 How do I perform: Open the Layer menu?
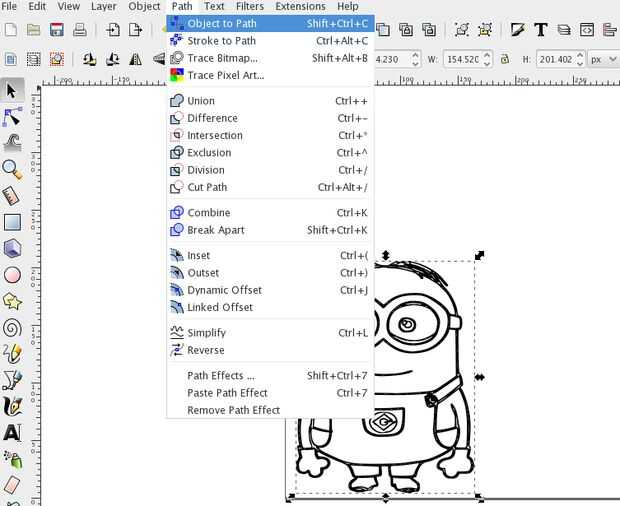click(104, 6)
